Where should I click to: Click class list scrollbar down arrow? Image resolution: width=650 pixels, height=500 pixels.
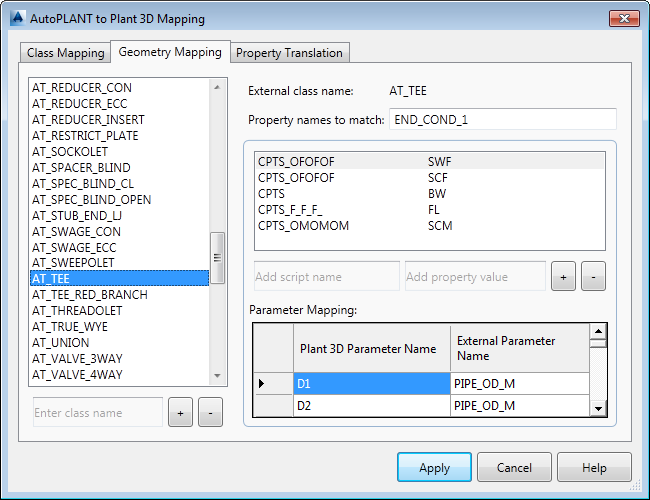pyautogui.click(x=217, y=376)
